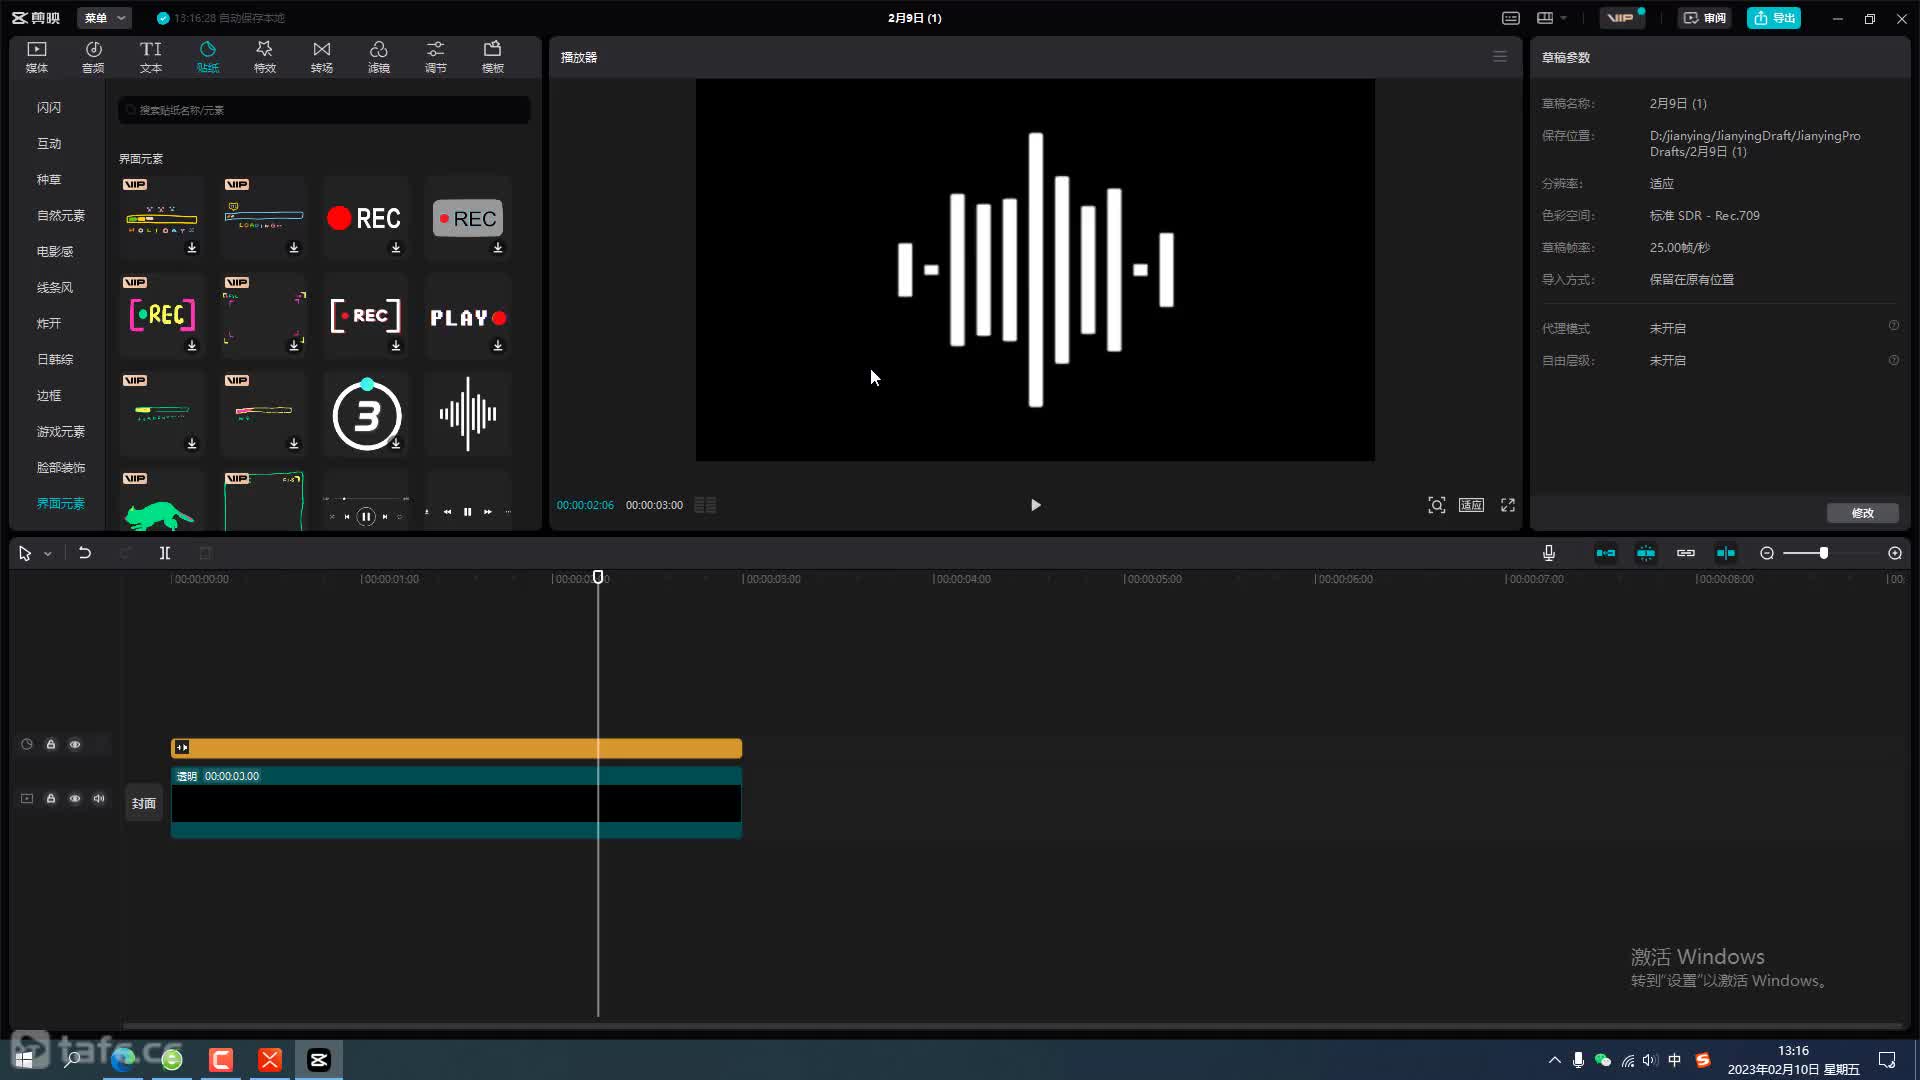Lock the sticker track
Image resolution: width=1920 pixels, height=1080 pixels.
51,744
